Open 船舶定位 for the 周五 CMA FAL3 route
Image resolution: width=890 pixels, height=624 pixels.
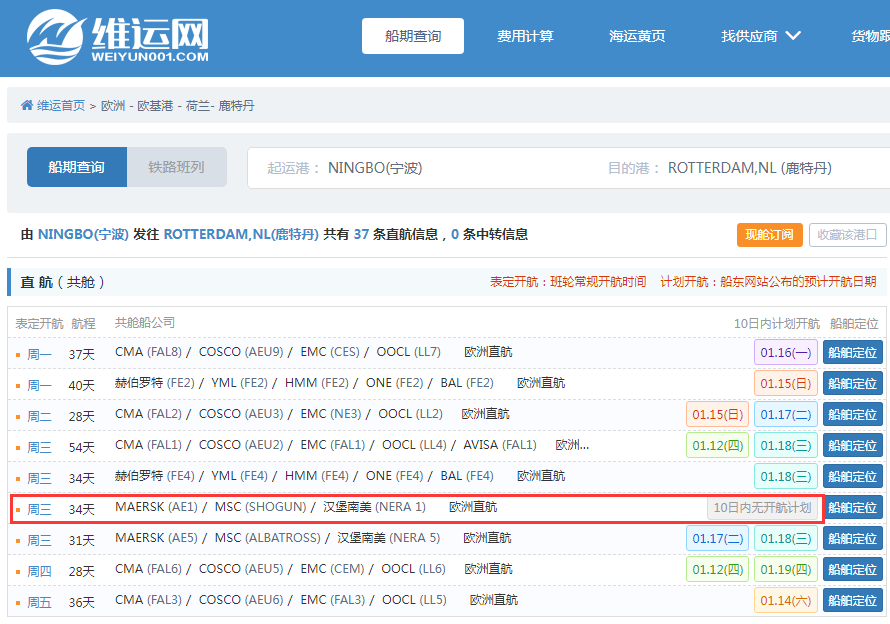point(852,600)
